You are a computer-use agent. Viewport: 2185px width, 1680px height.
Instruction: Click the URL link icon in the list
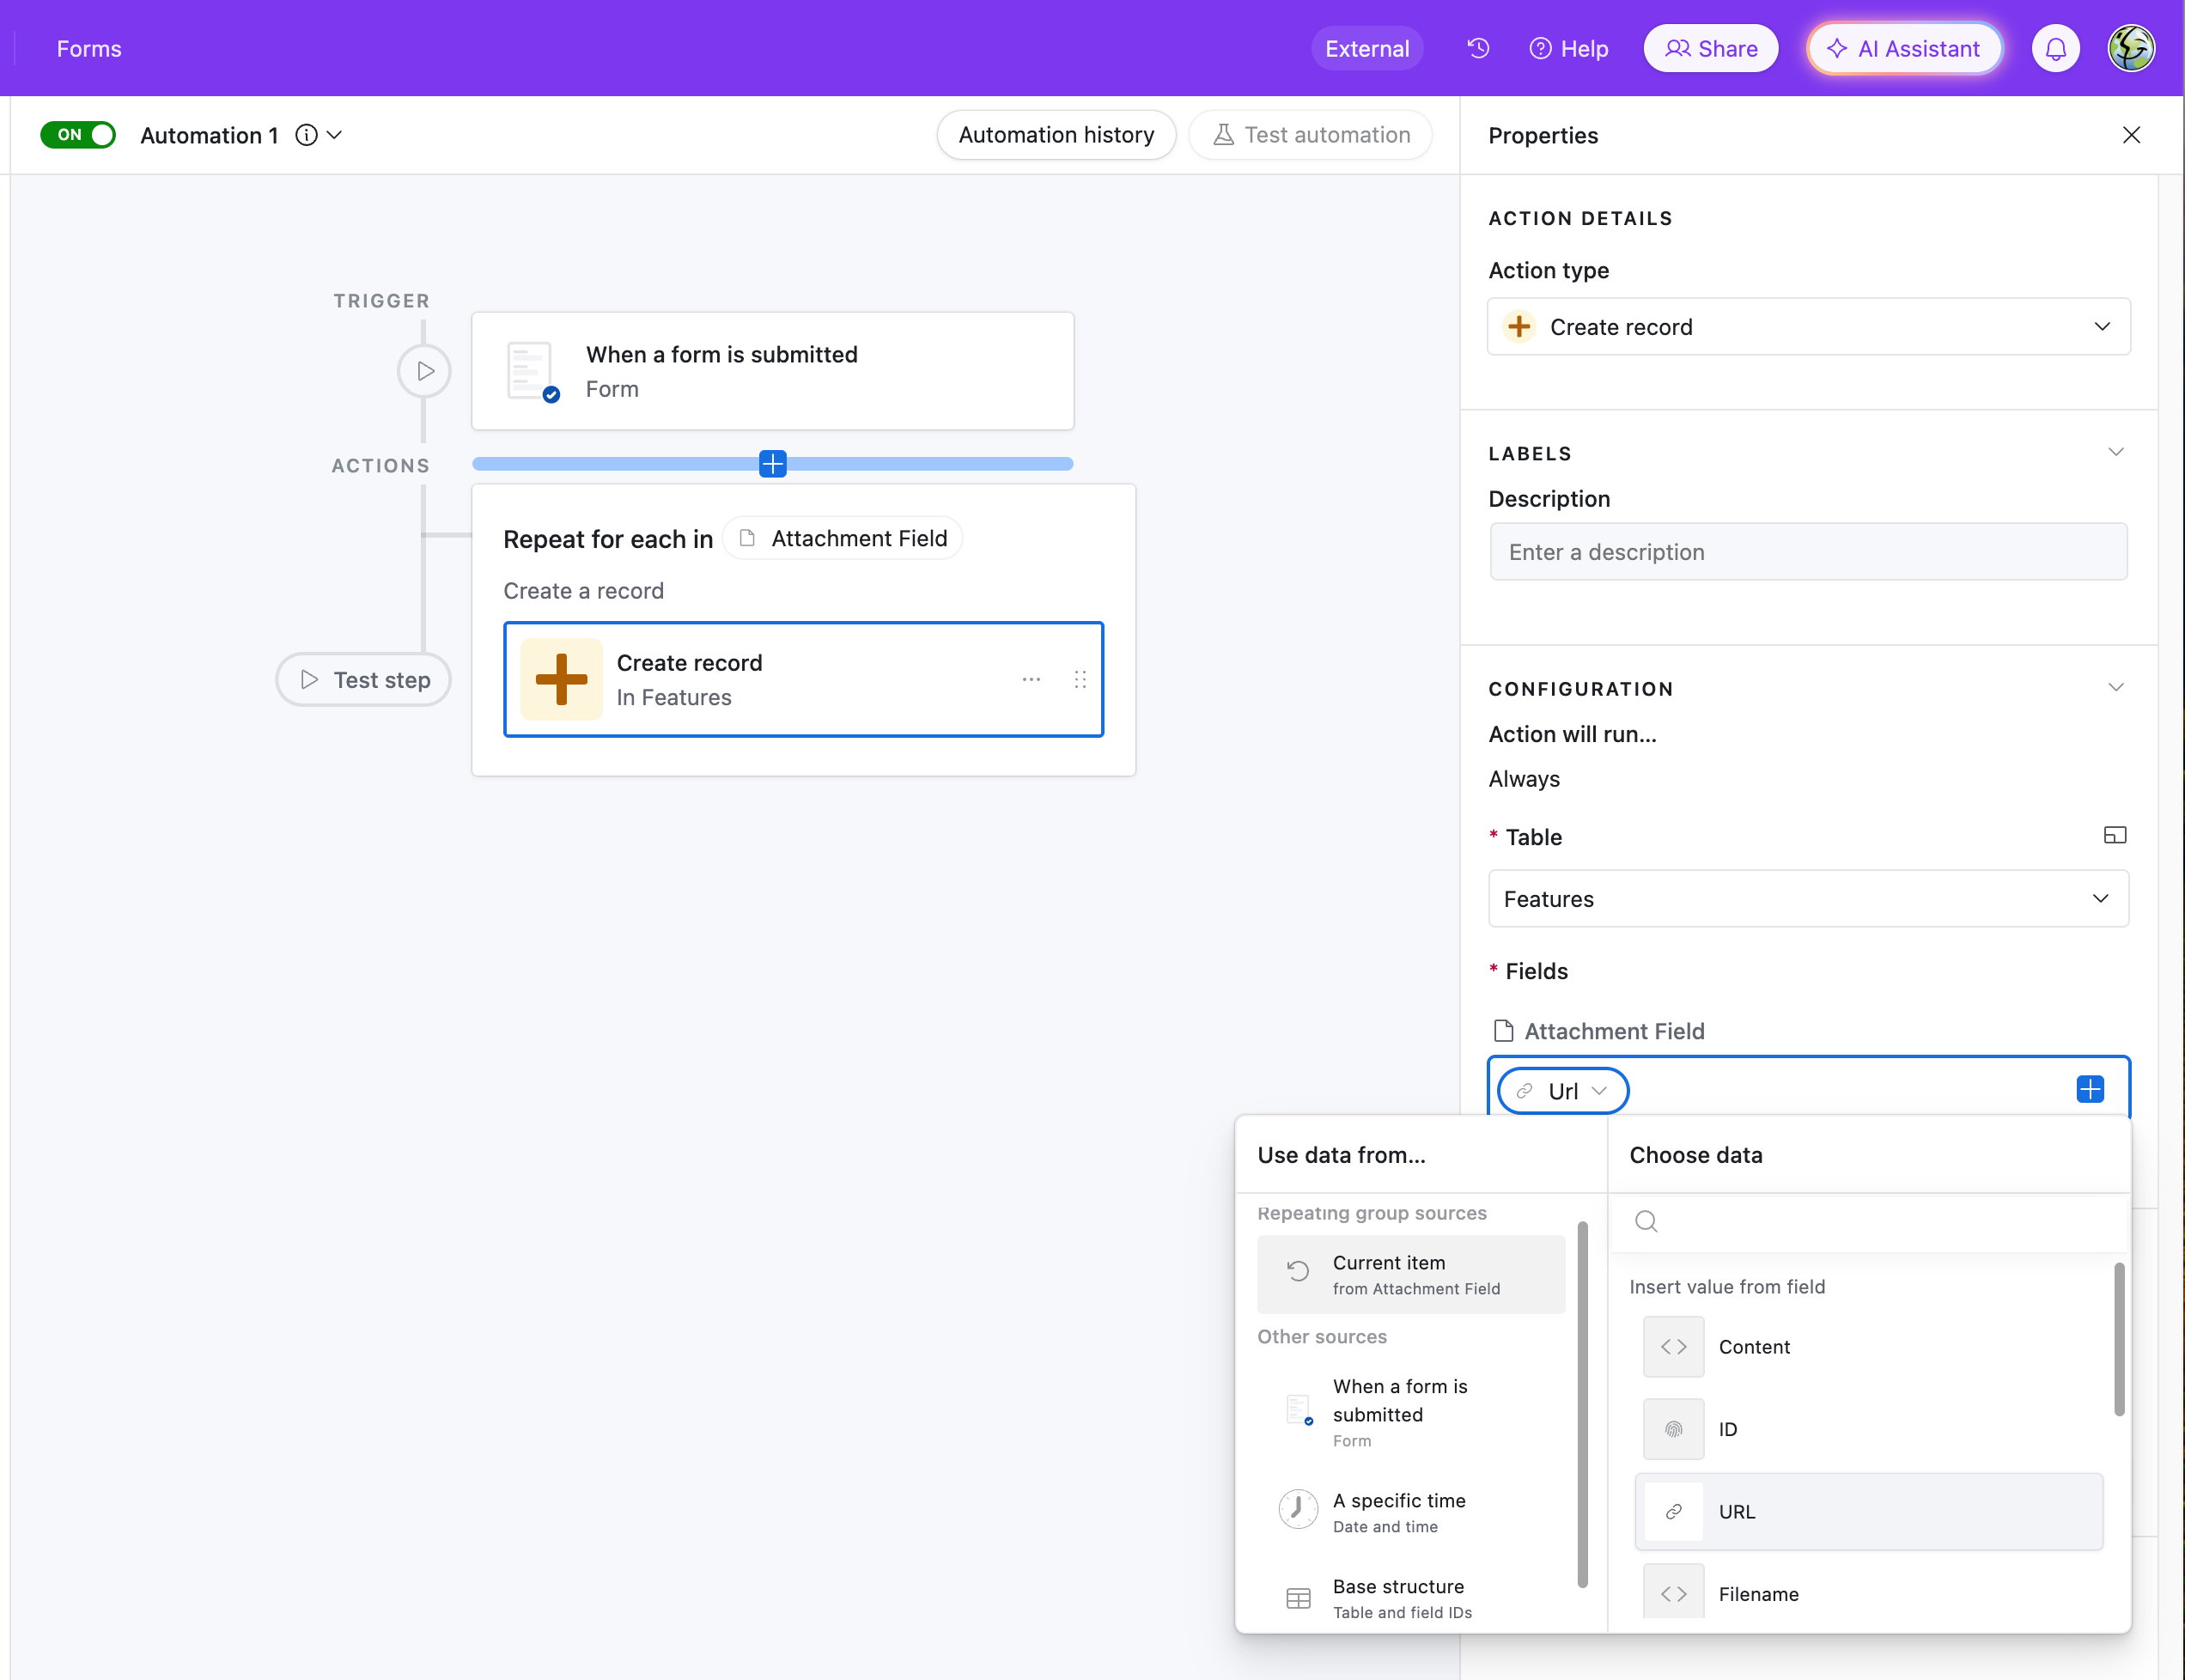[x=1673, y=1512]
